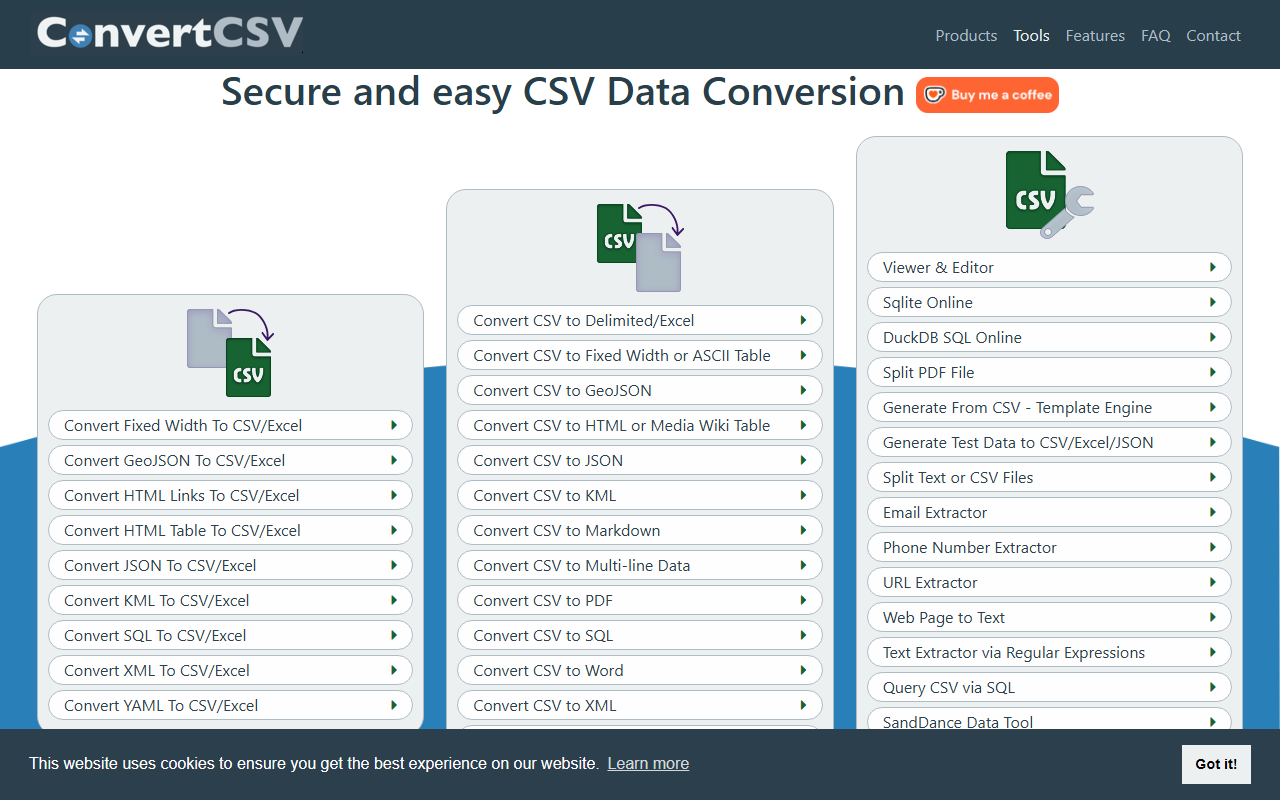This screenshot has height=800, width=1280.
Task: Click arrow on Convert CSV to PDF
Action: click(803, 600)
